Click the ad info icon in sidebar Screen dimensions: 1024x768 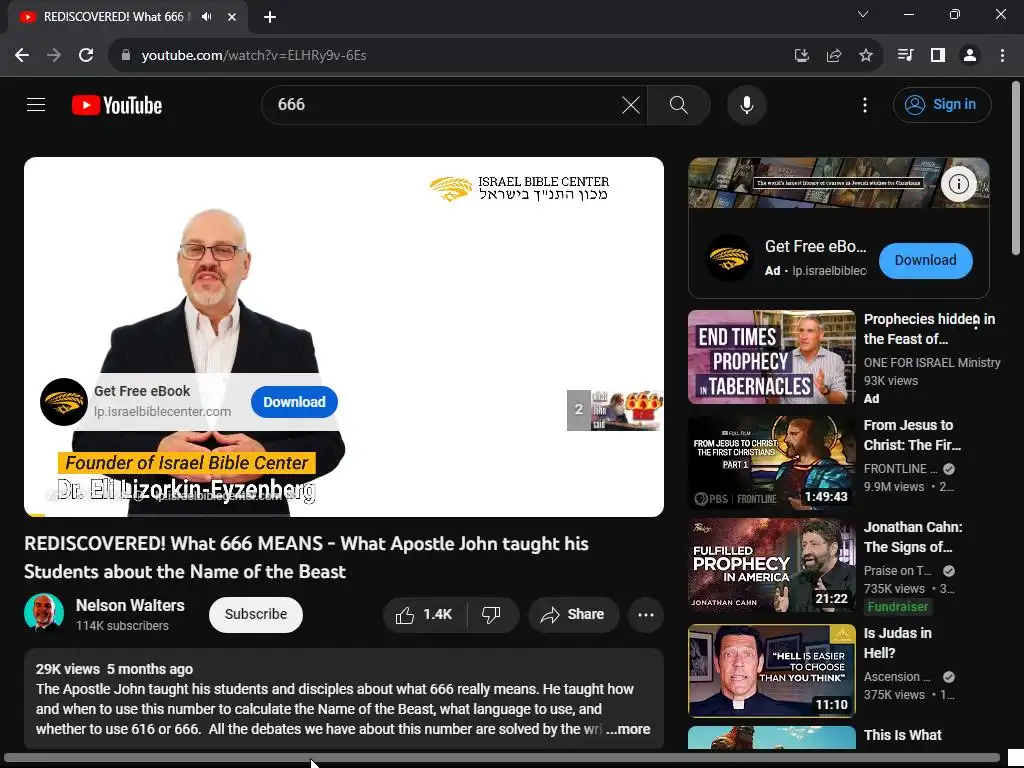click(958, 184)
